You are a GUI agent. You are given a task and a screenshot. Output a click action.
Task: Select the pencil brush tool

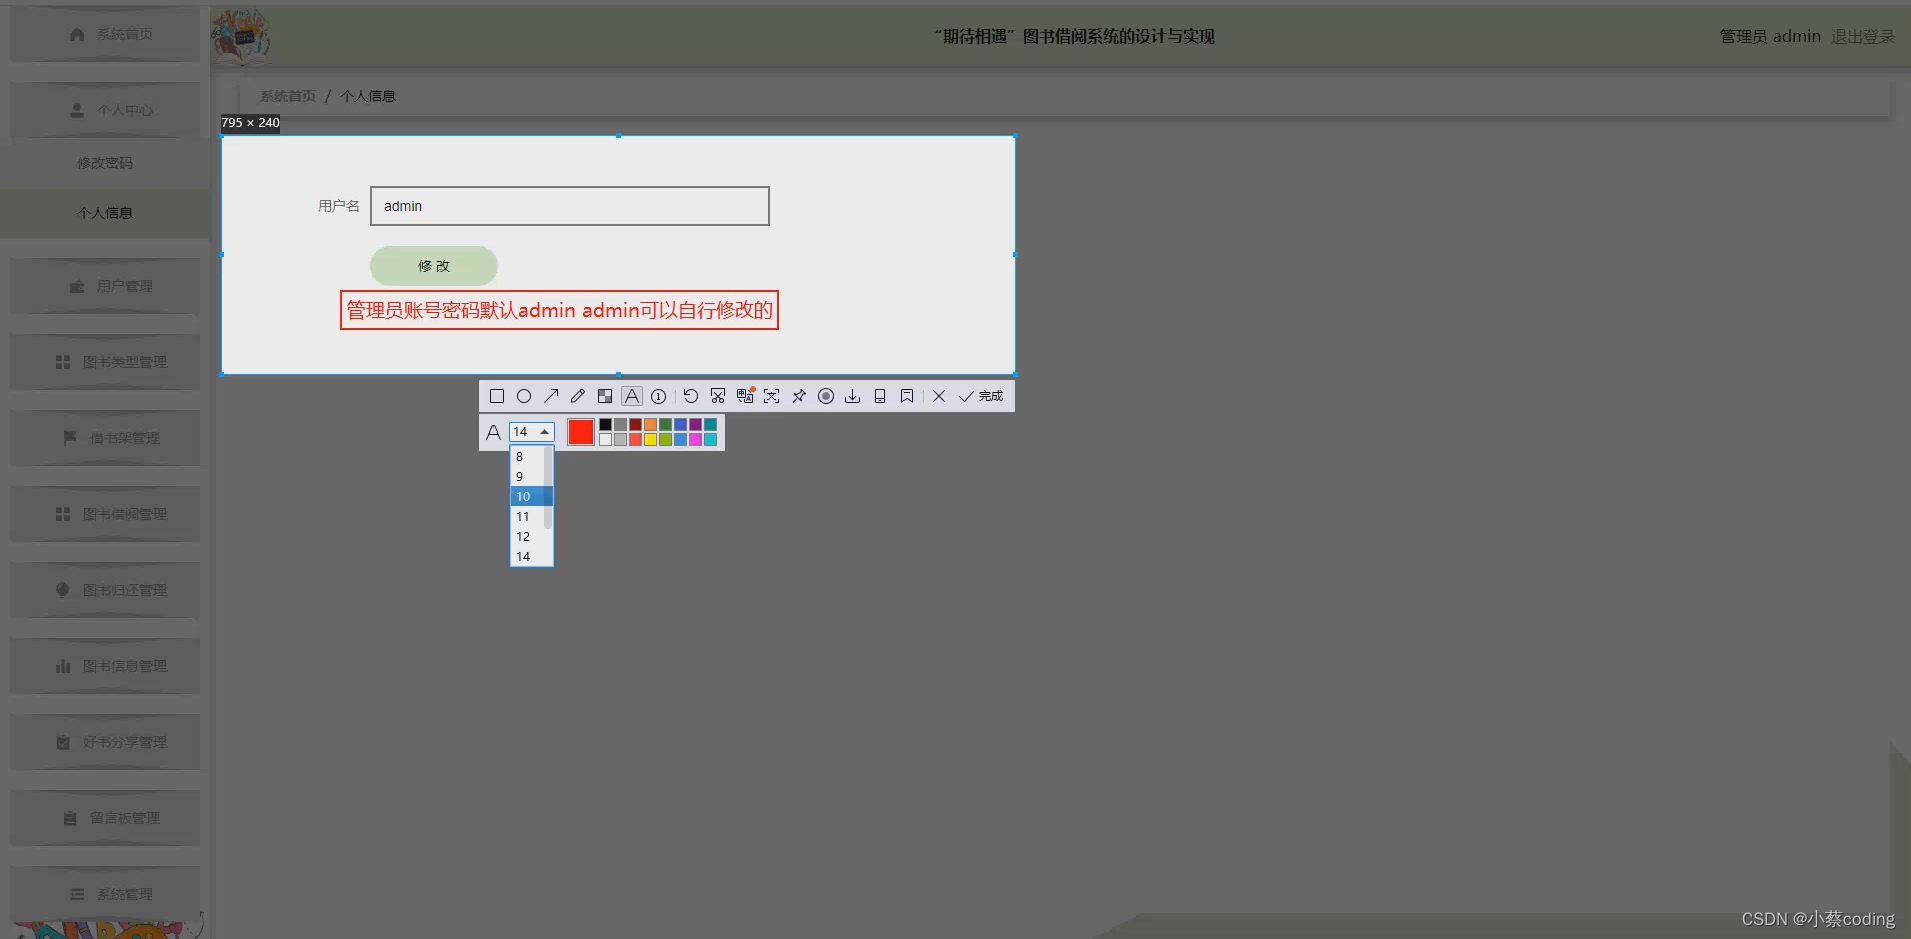point(578,396)
